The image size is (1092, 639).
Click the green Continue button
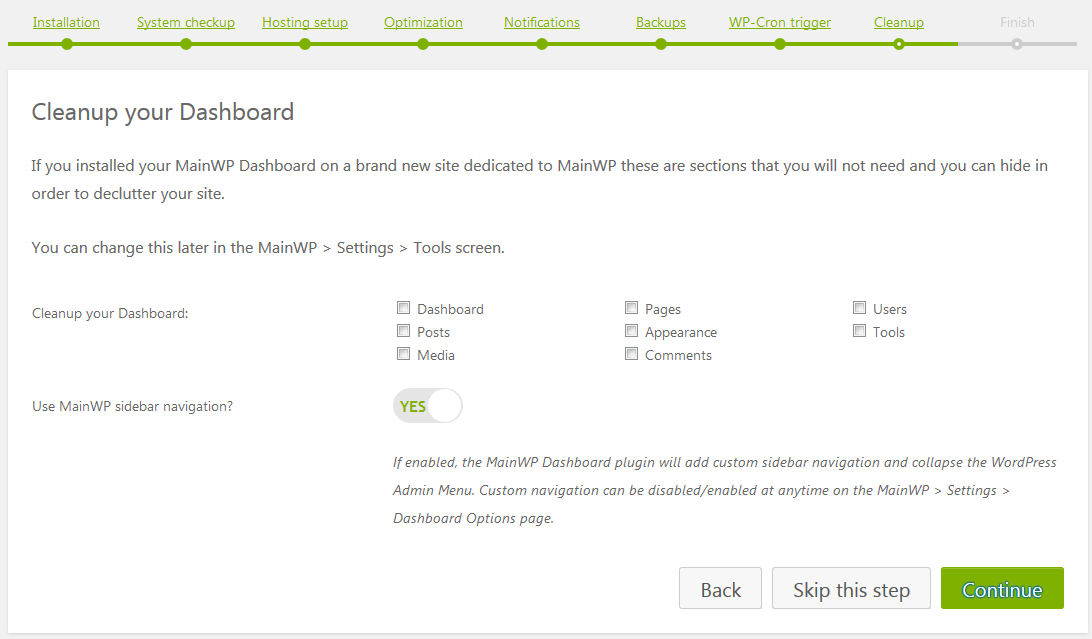tap(1002, 589)
